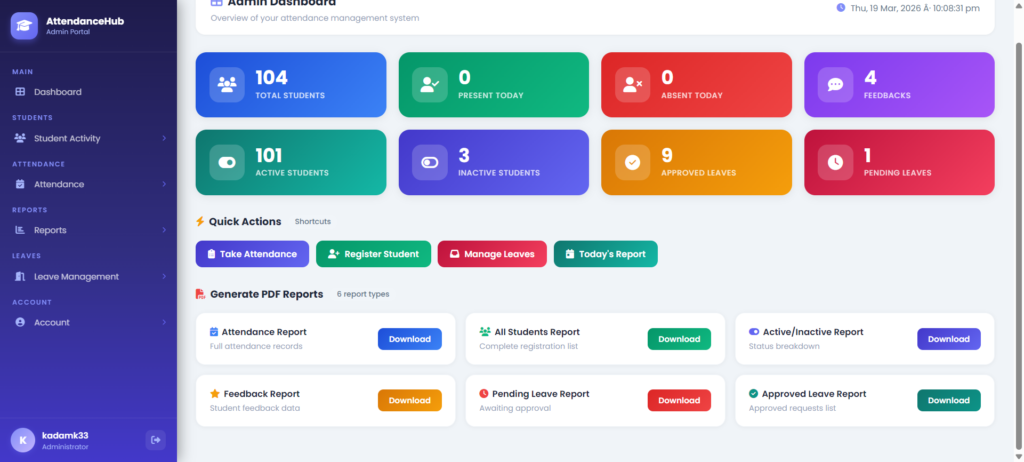Click the Present Today user-check icon
Screen dimensions: 1024x462
429,85
